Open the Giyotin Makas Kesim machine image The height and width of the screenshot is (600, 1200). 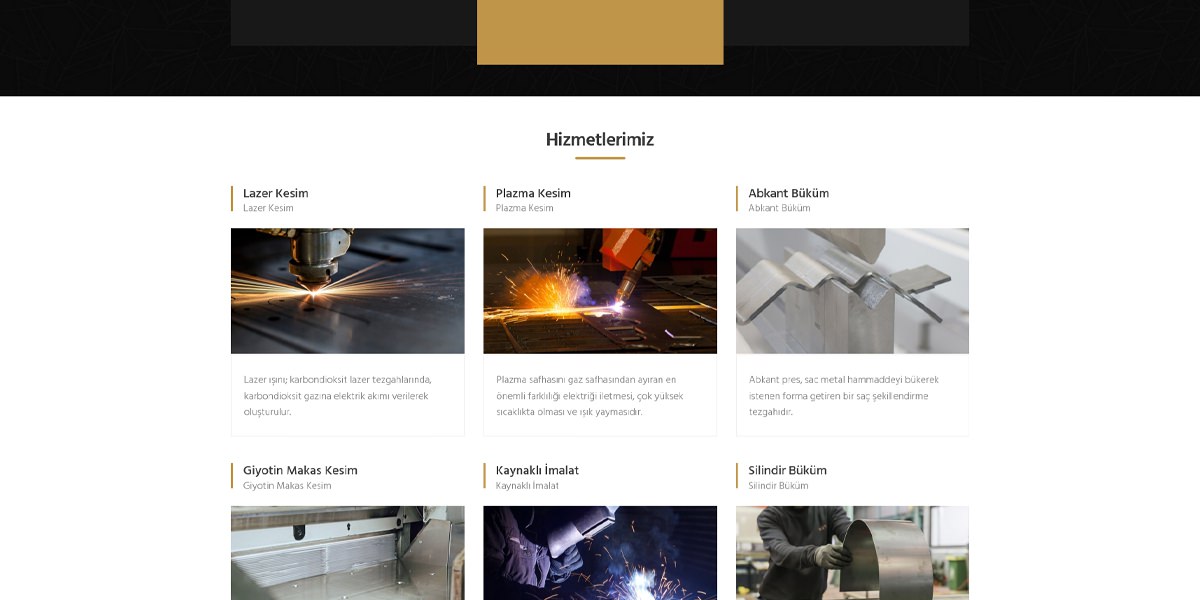click(x=347, y=553)
